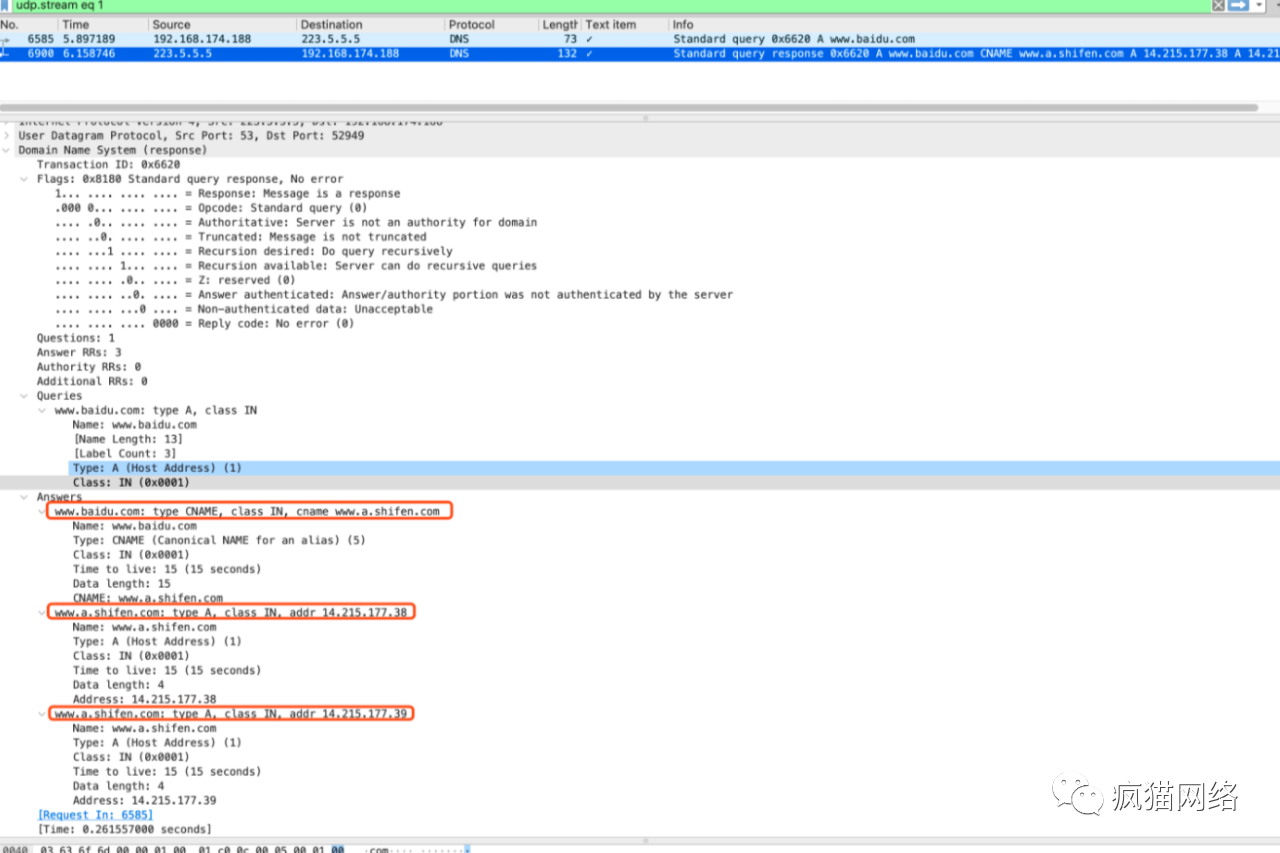Viewport: 1280px width, 853px height.
Task: Select the Data length: 15 line
Action: coord(122,584)
